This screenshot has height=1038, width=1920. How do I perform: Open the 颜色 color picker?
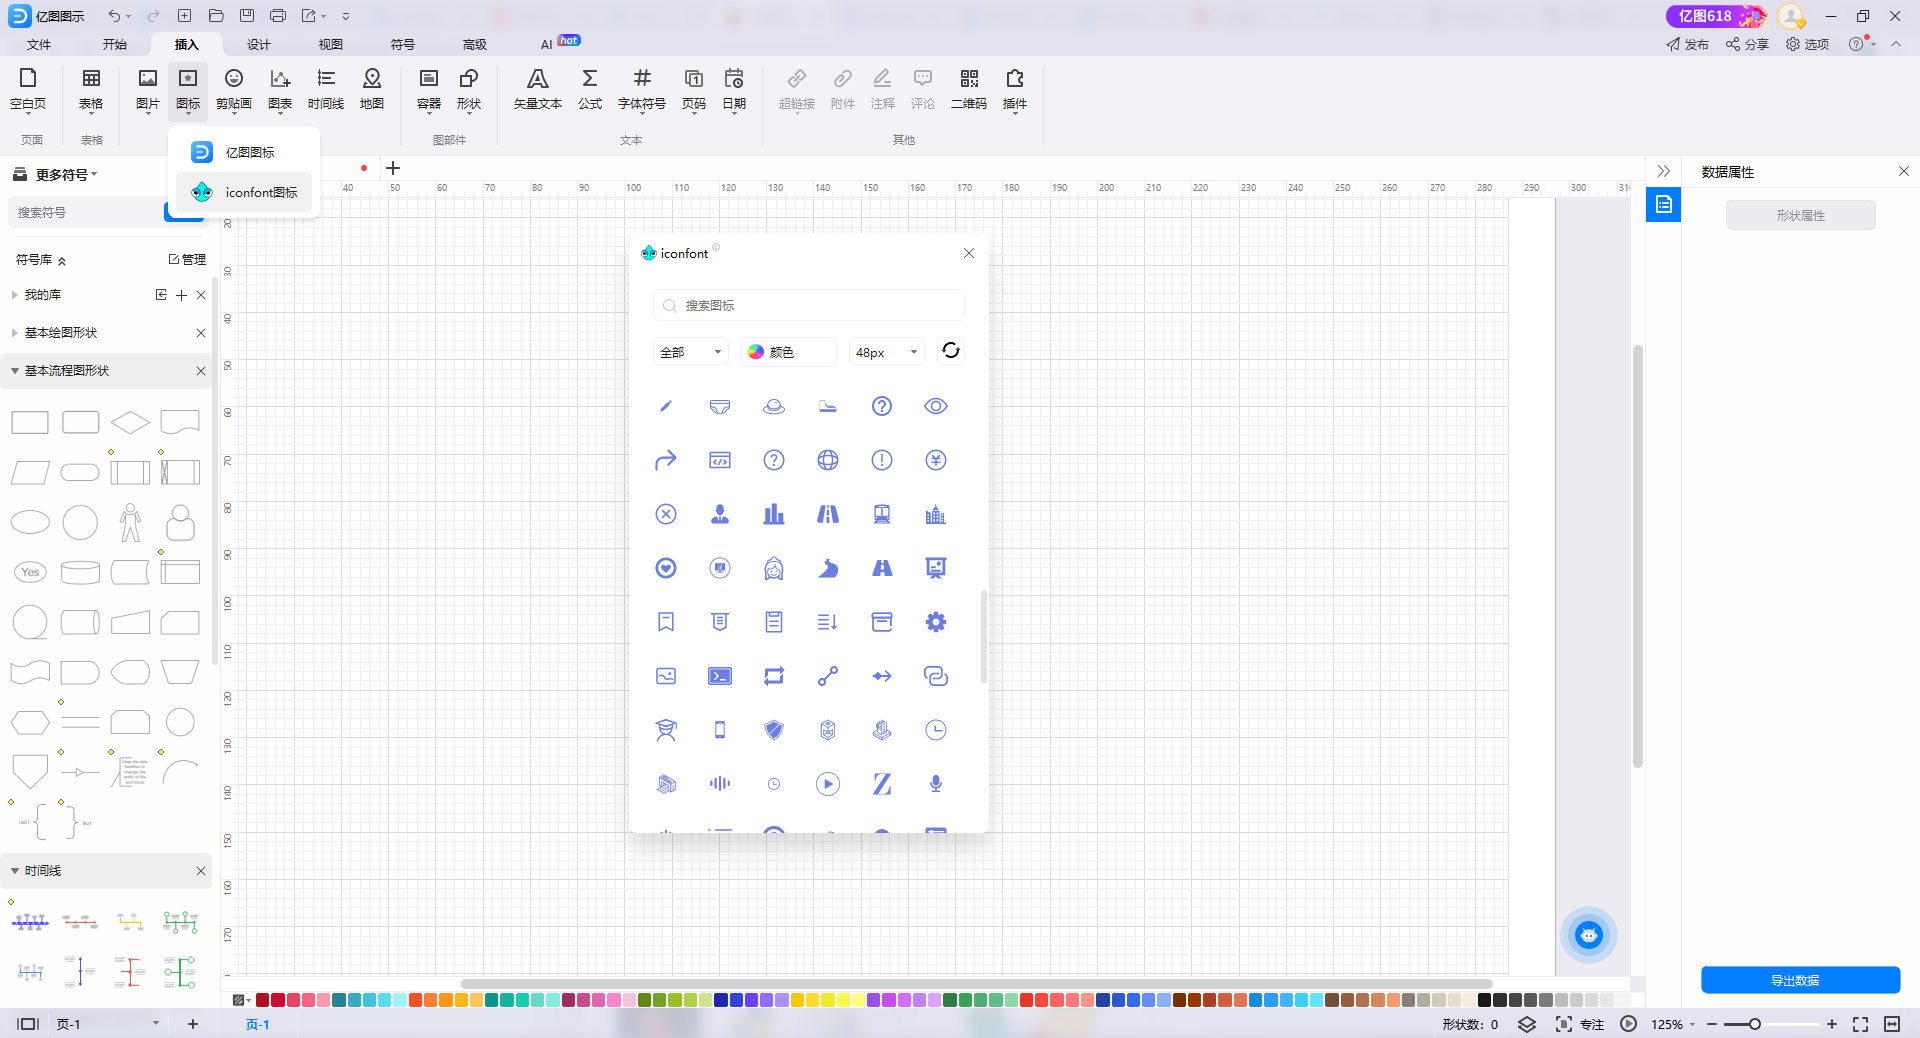(x=788, y=352)
